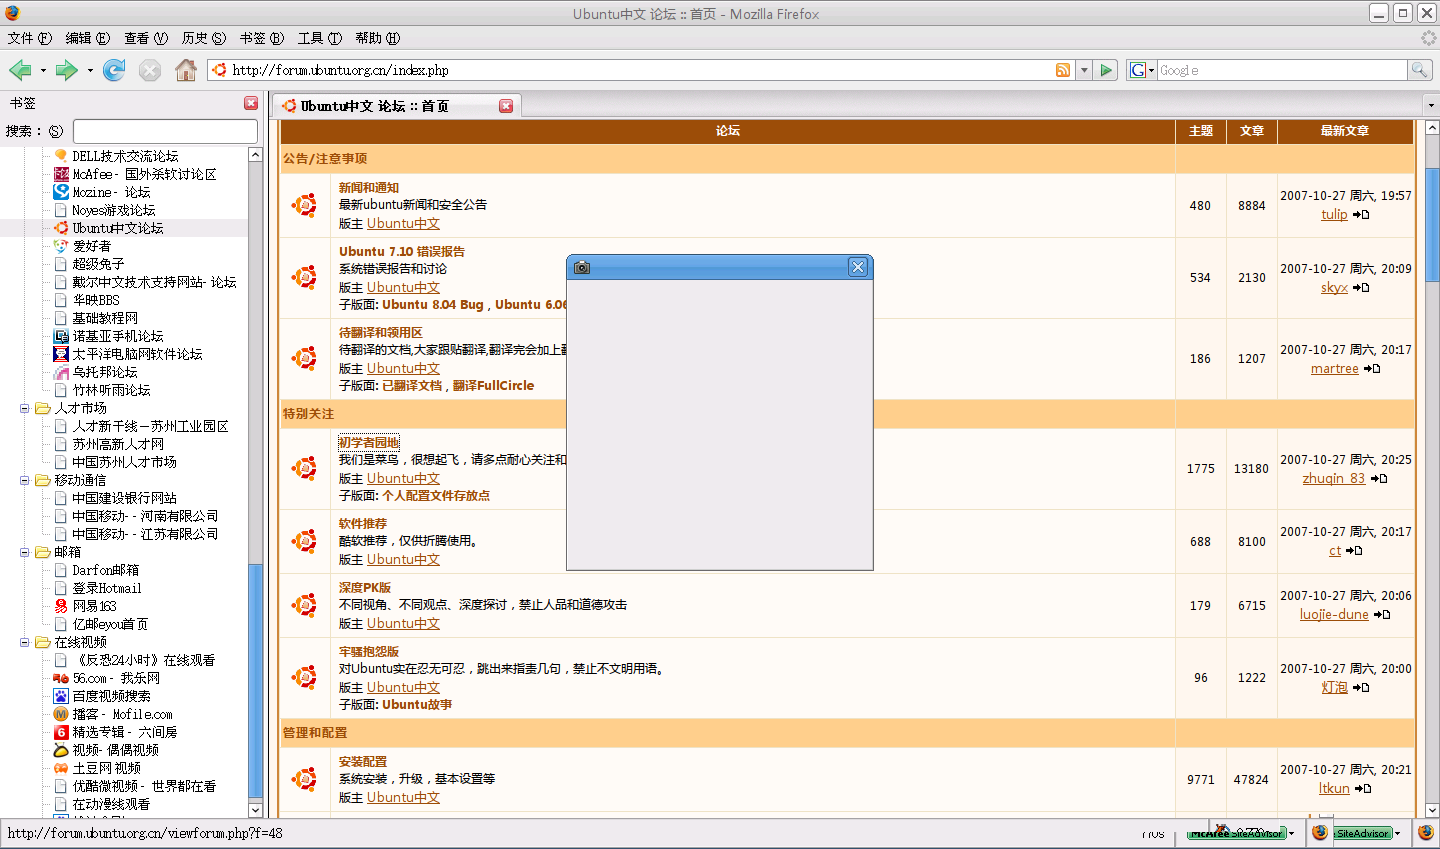The height and width of the screenshot is (849, 1440).
Task: Click the forum icon beside 深度PK版
Action: [304, 605]
